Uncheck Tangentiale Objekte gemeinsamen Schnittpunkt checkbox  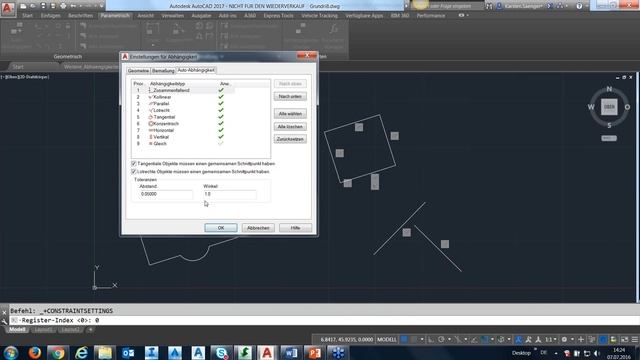133,164
